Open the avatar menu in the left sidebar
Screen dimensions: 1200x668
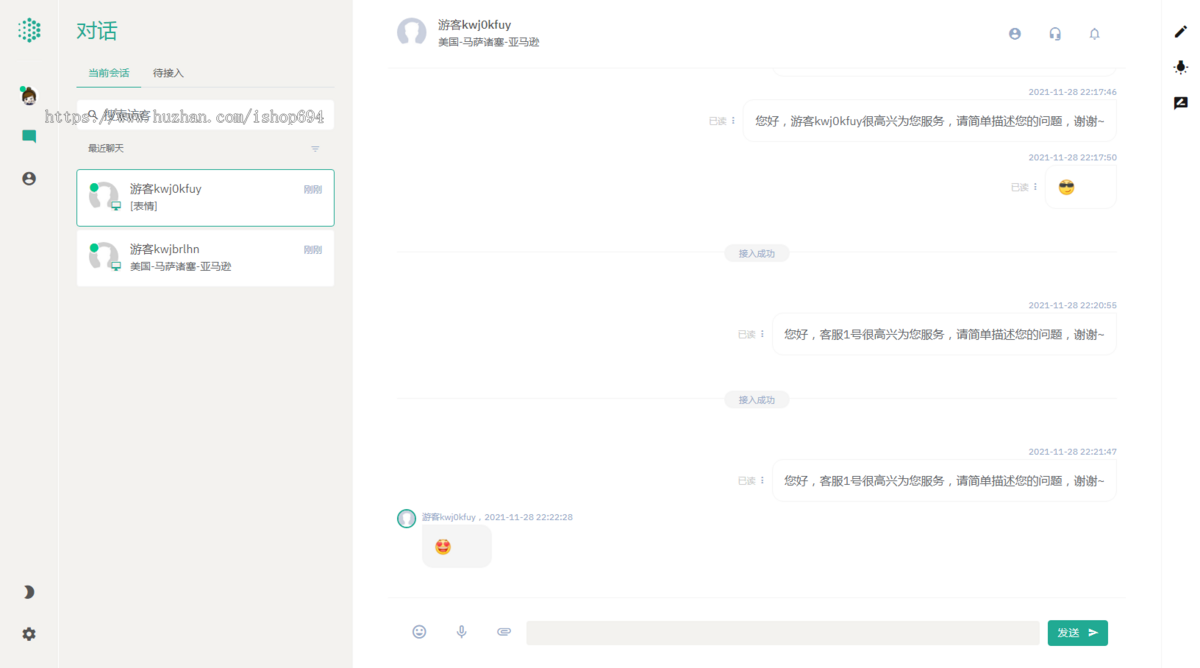coord(28,96)
